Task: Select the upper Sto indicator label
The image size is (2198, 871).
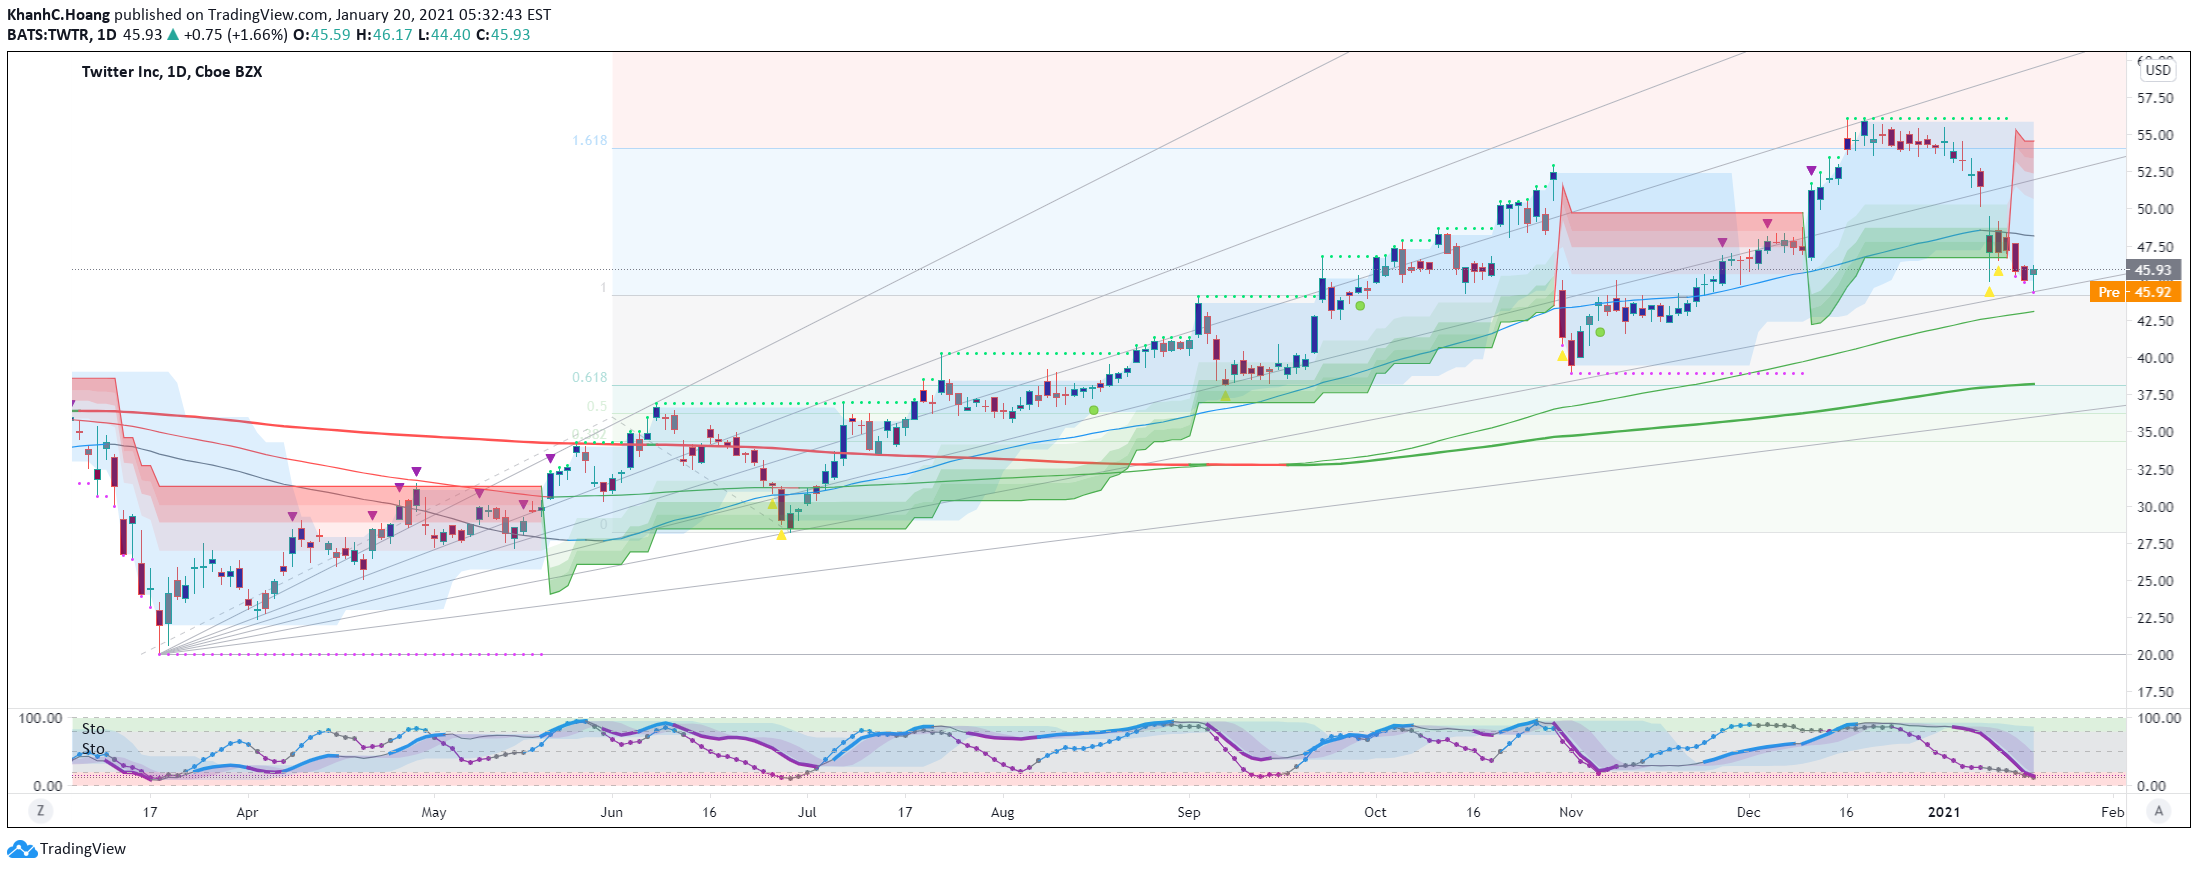Action: [93, 729]
